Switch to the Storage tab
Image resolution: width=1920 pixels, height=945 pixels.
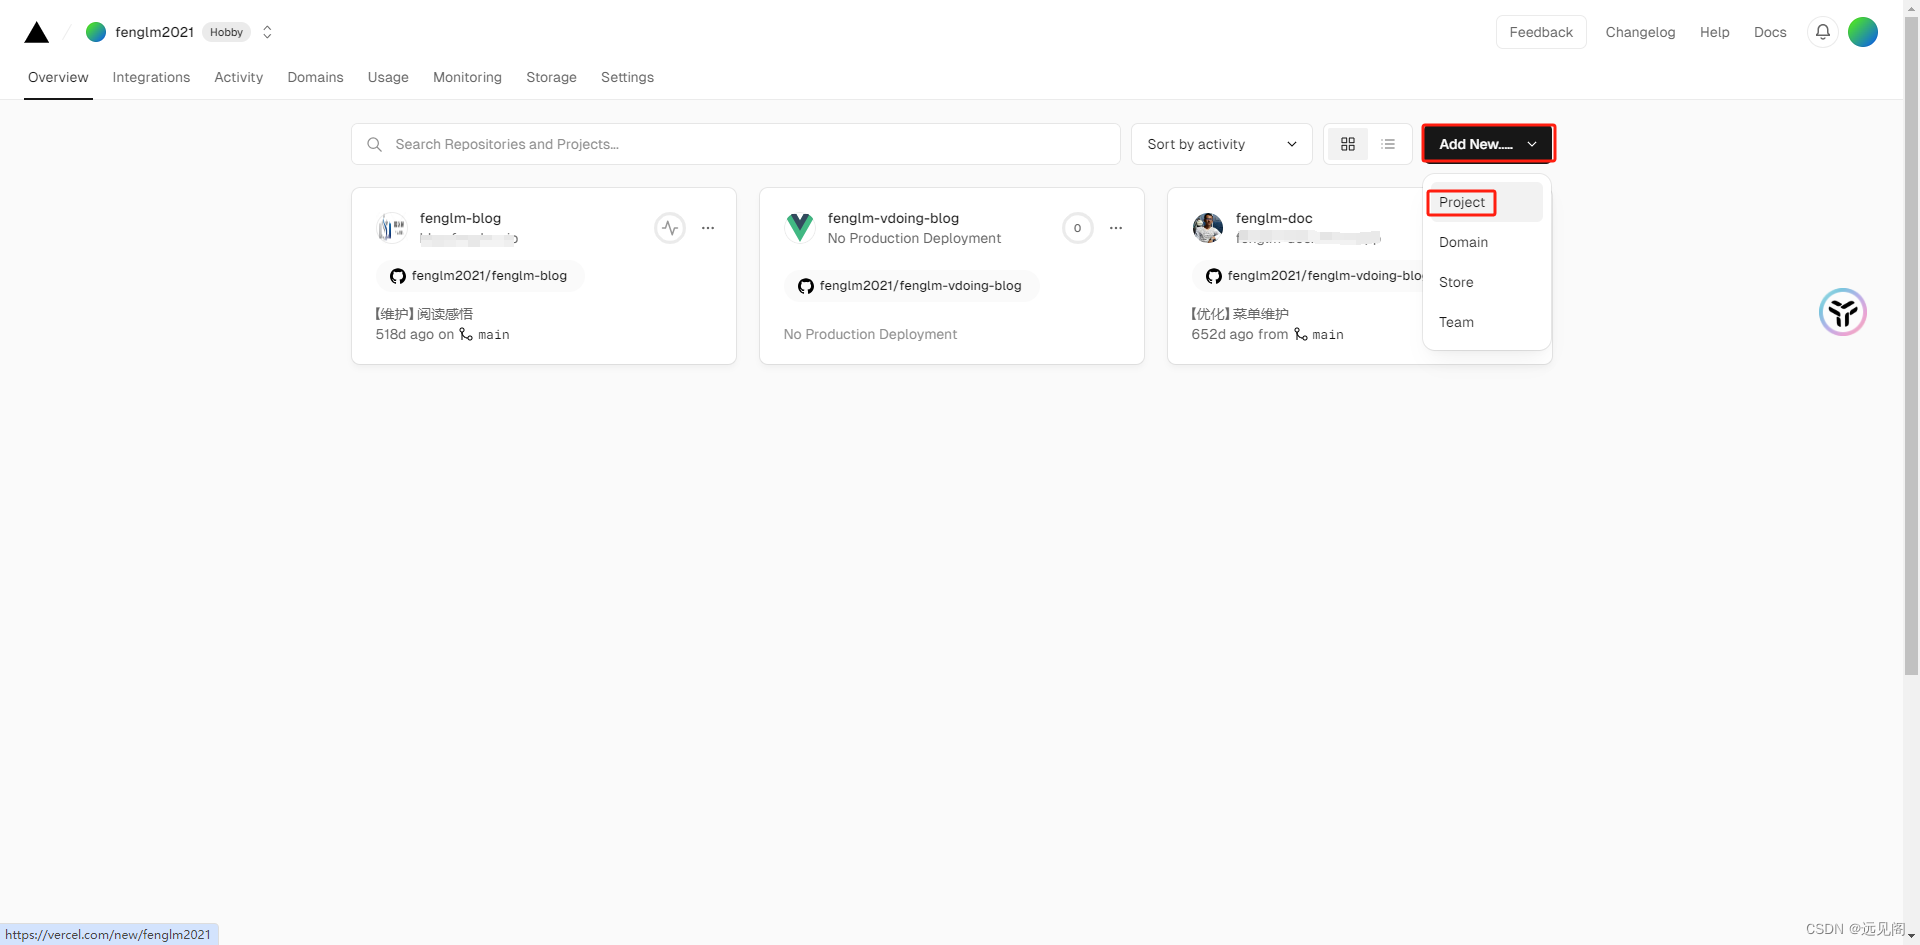(x=551, y=77)
